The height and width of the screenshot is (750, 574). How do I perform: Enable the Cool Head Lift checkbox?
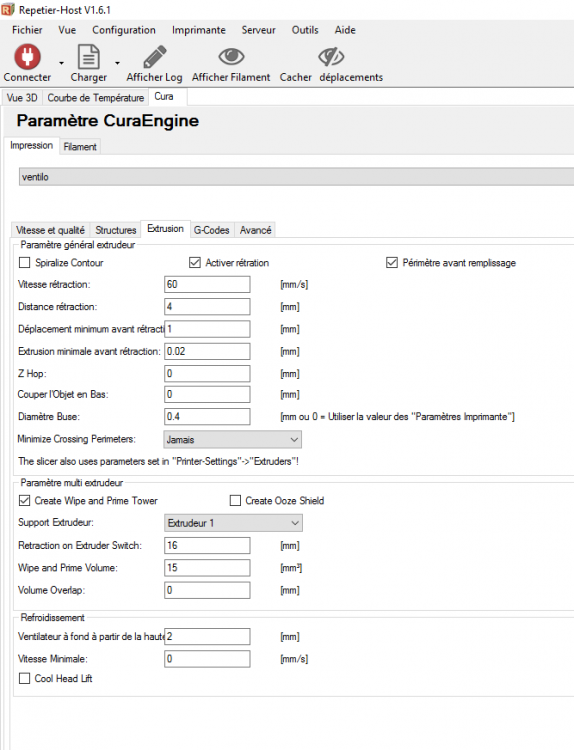pyautogui.click(x=24, y=679)
